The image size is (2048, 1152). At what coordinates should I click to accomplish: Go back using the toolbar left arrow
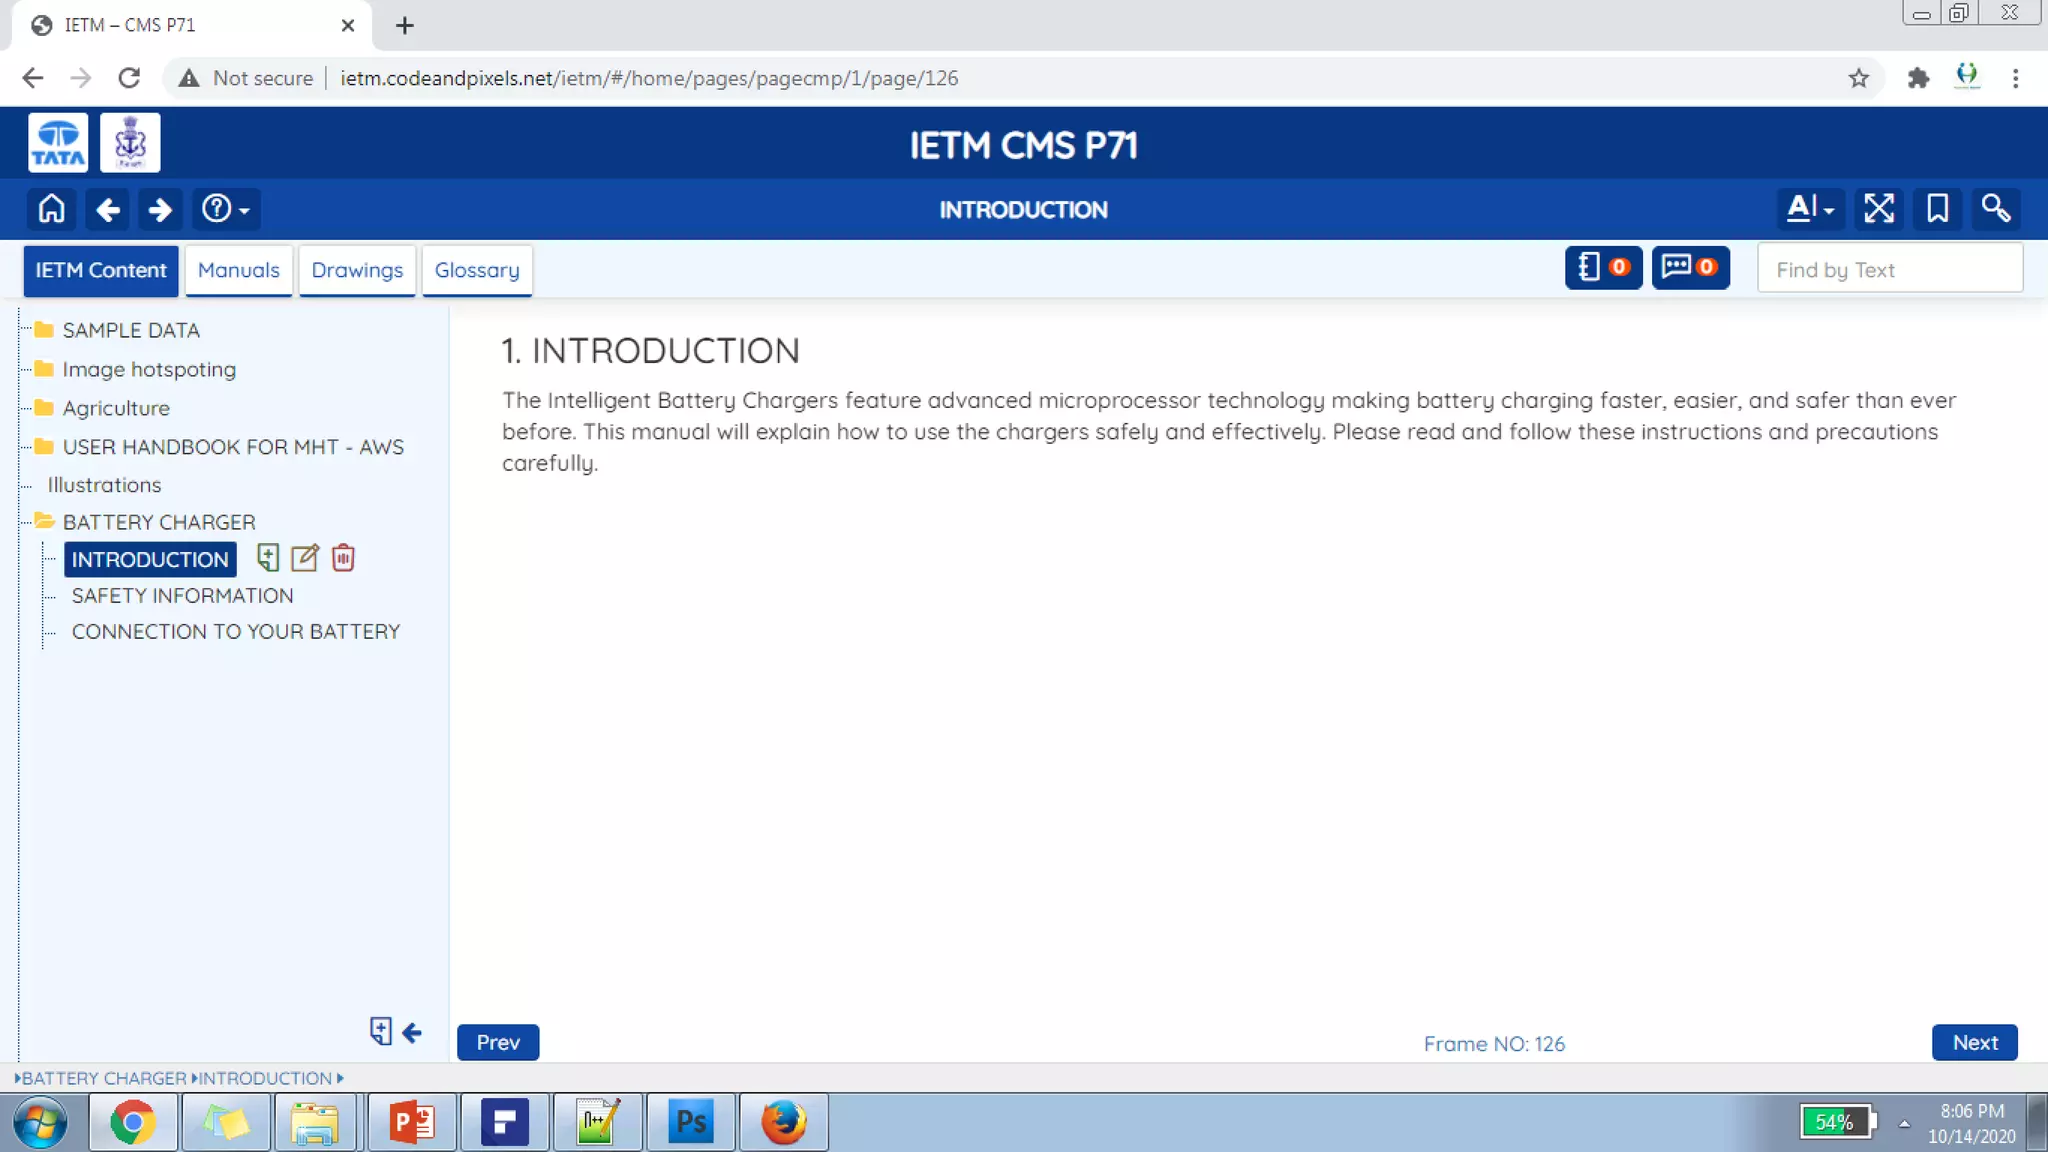[x=108, y=209]
